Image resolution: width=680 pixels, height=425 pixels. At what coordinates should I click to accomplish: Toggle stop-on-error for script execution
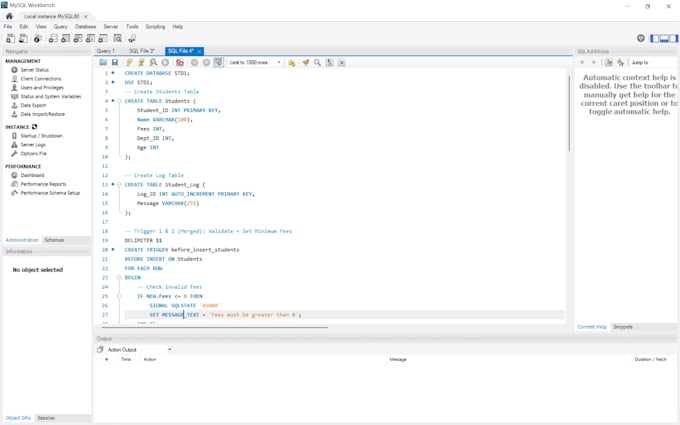pyautogui.click(x=180, y=62)
